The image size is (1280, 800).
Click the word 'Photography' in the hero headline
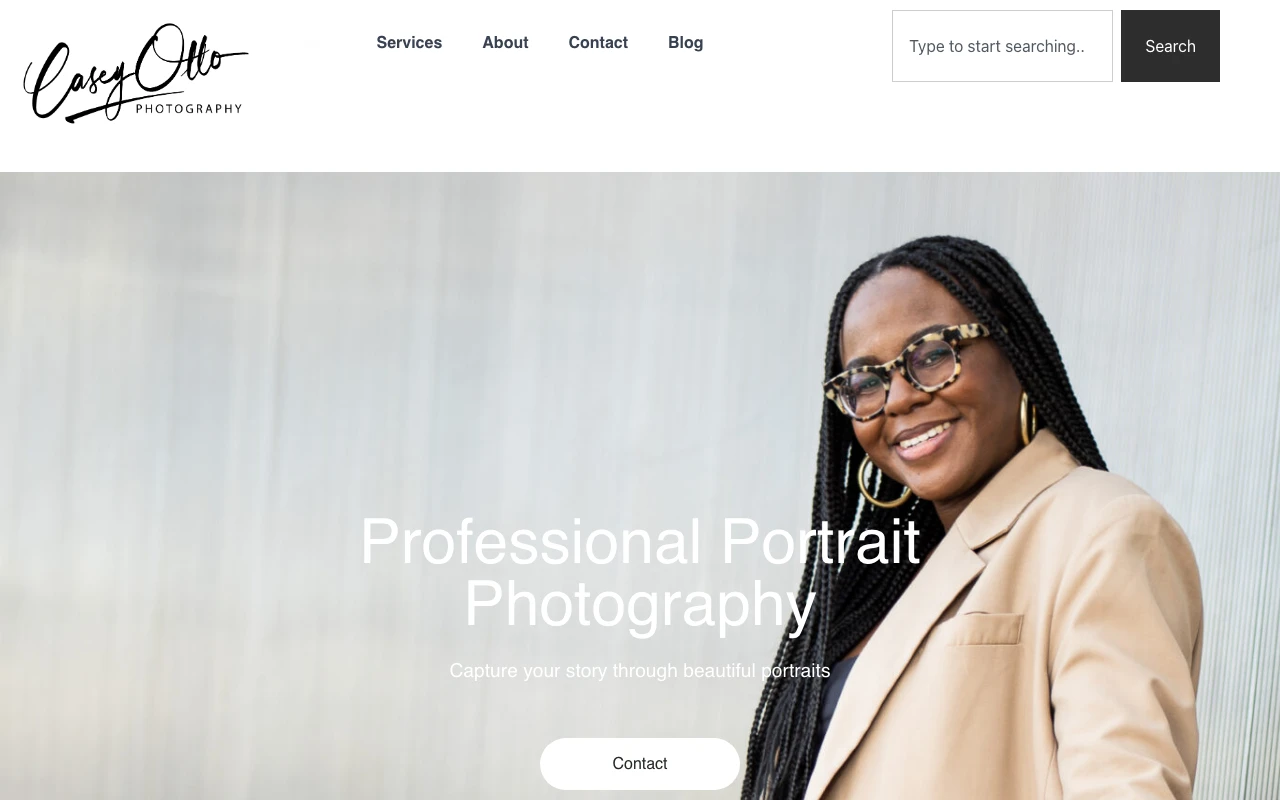[x=640, y=604]
